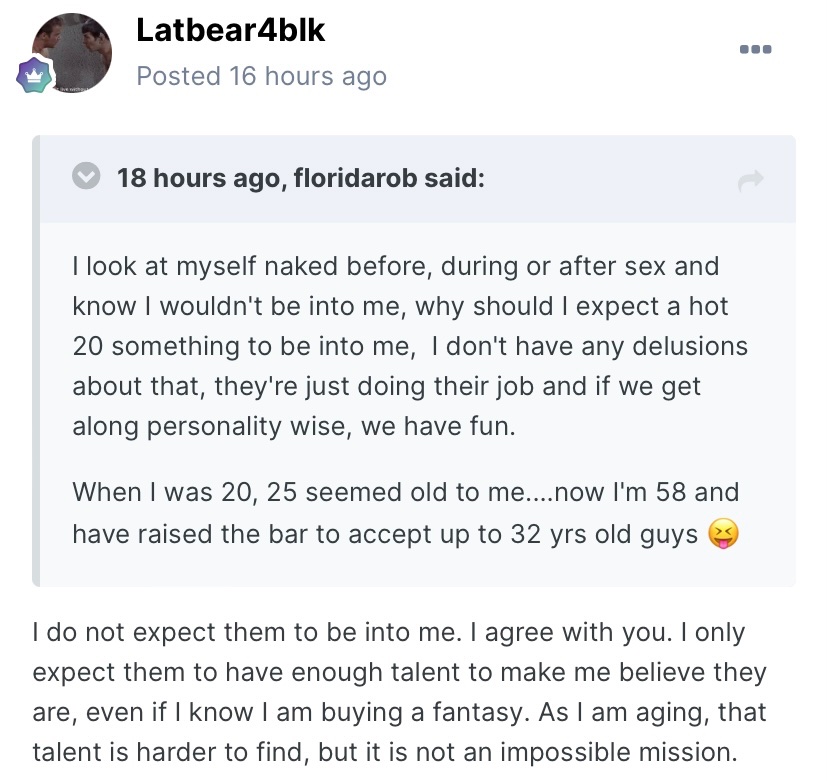The width and height of the screenshot is (827, 781).
Task: Click the word floridarob in quote header
Action: pyautogui.click(x=355, y=178)
